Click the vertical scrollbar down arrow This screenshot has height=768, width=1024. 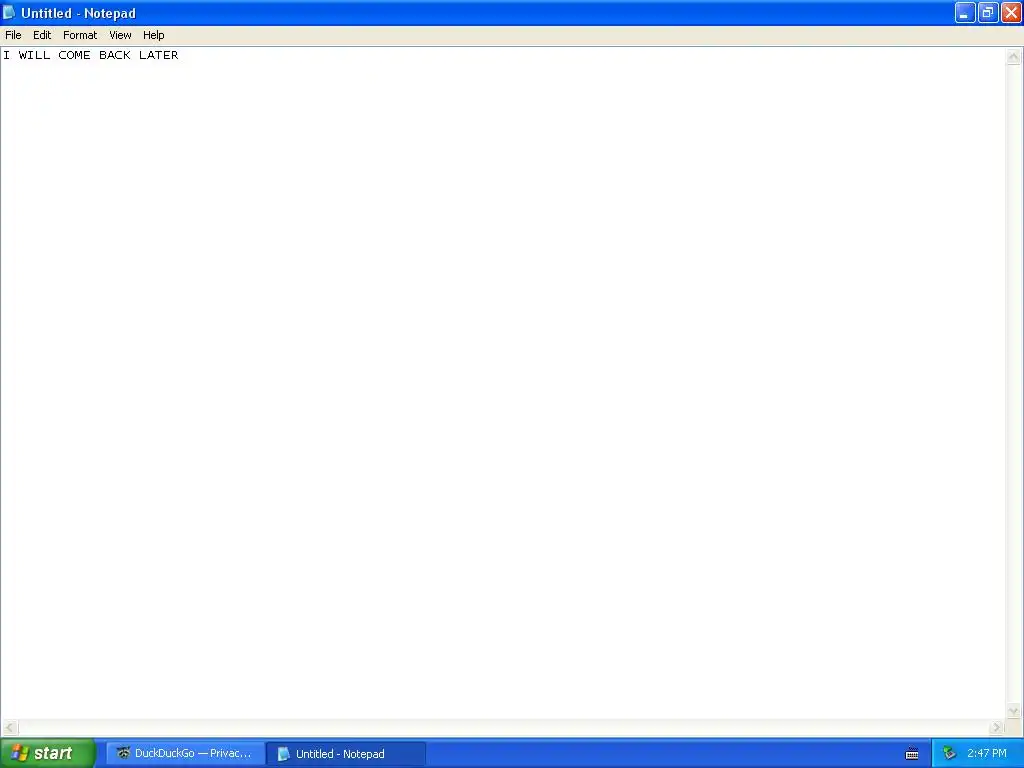pos(1013,711)
